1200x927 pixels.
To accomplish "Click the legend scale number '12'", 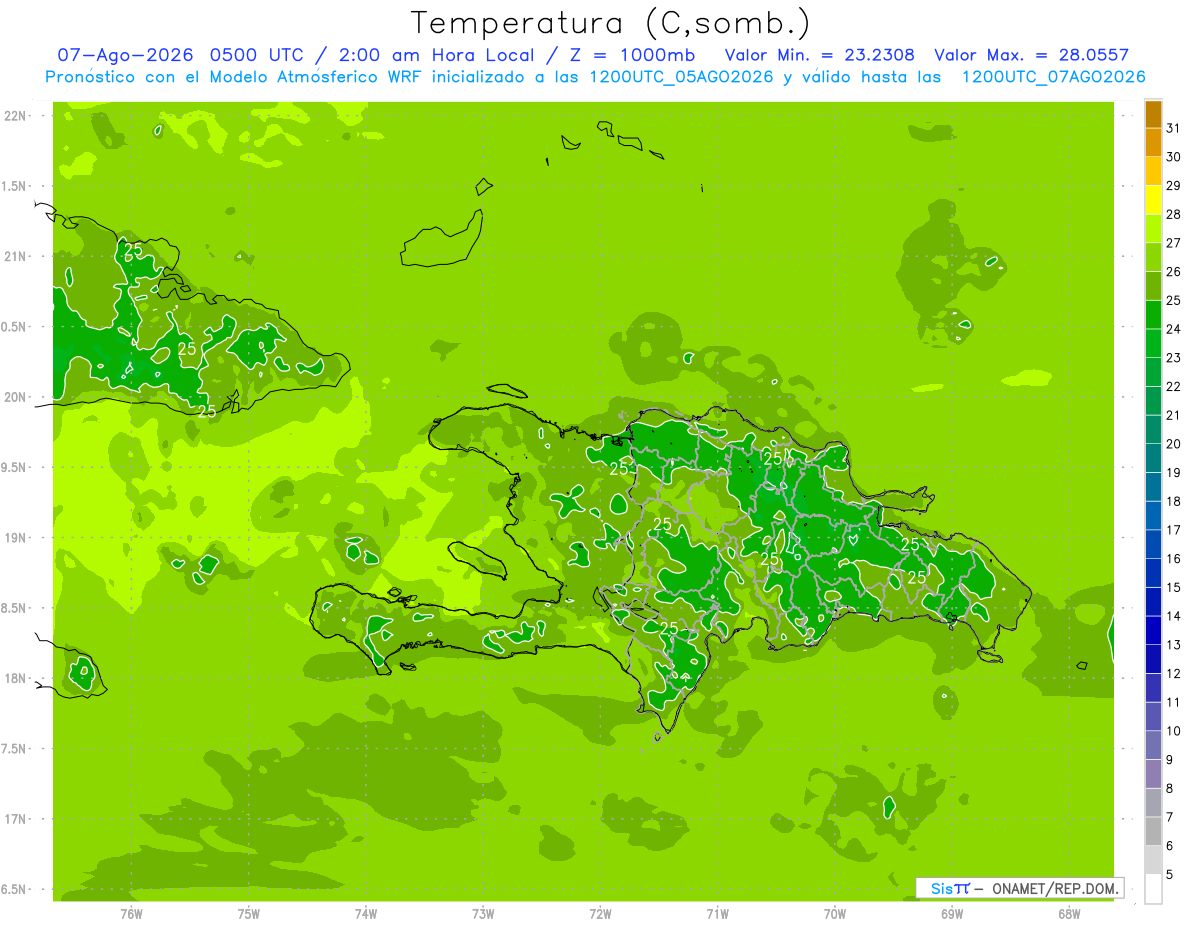I will pos(1174,673).
